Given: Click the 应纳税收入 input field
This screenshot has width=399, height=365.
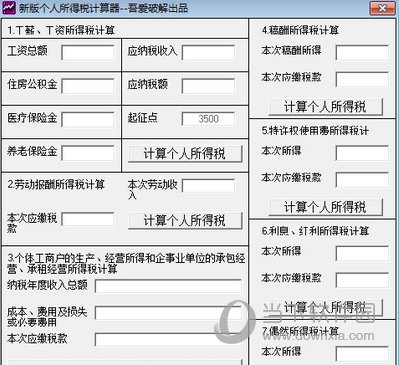Looking at the screenshot, I should [x=208, y=53].
